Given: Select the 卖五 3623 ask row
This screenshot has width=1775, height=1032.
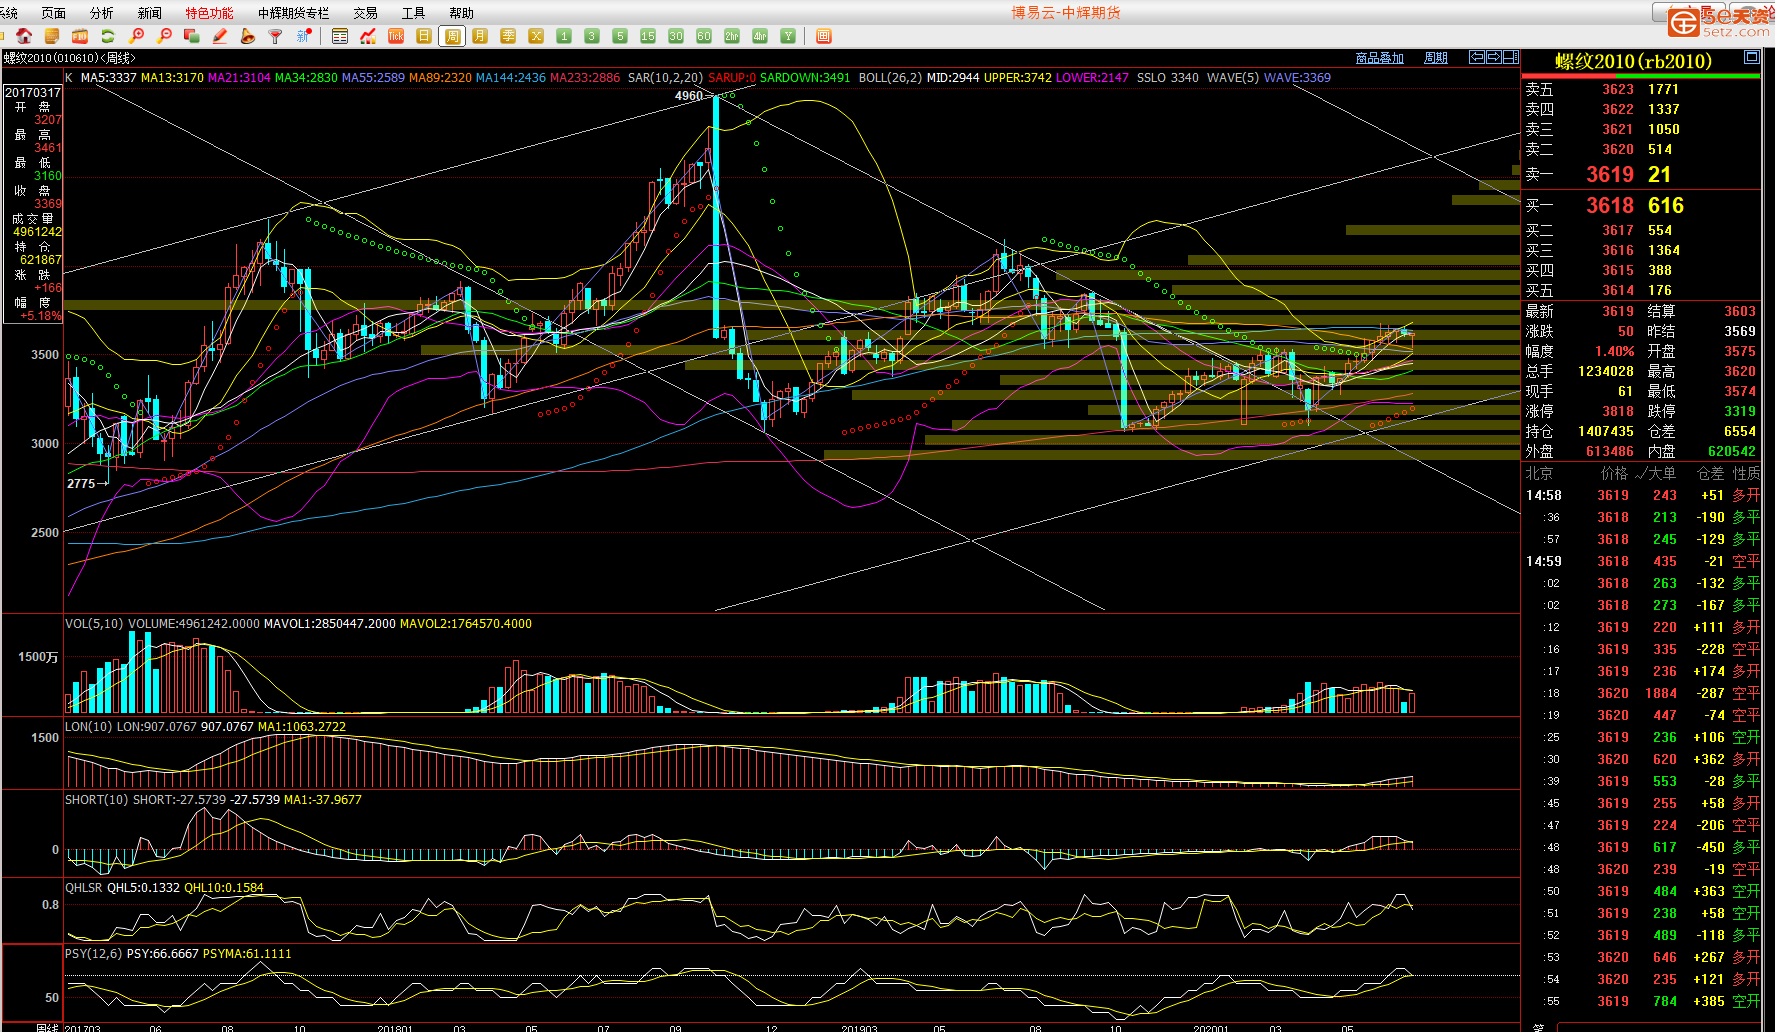Looking at the screenshot, I should pos(1641,89).
